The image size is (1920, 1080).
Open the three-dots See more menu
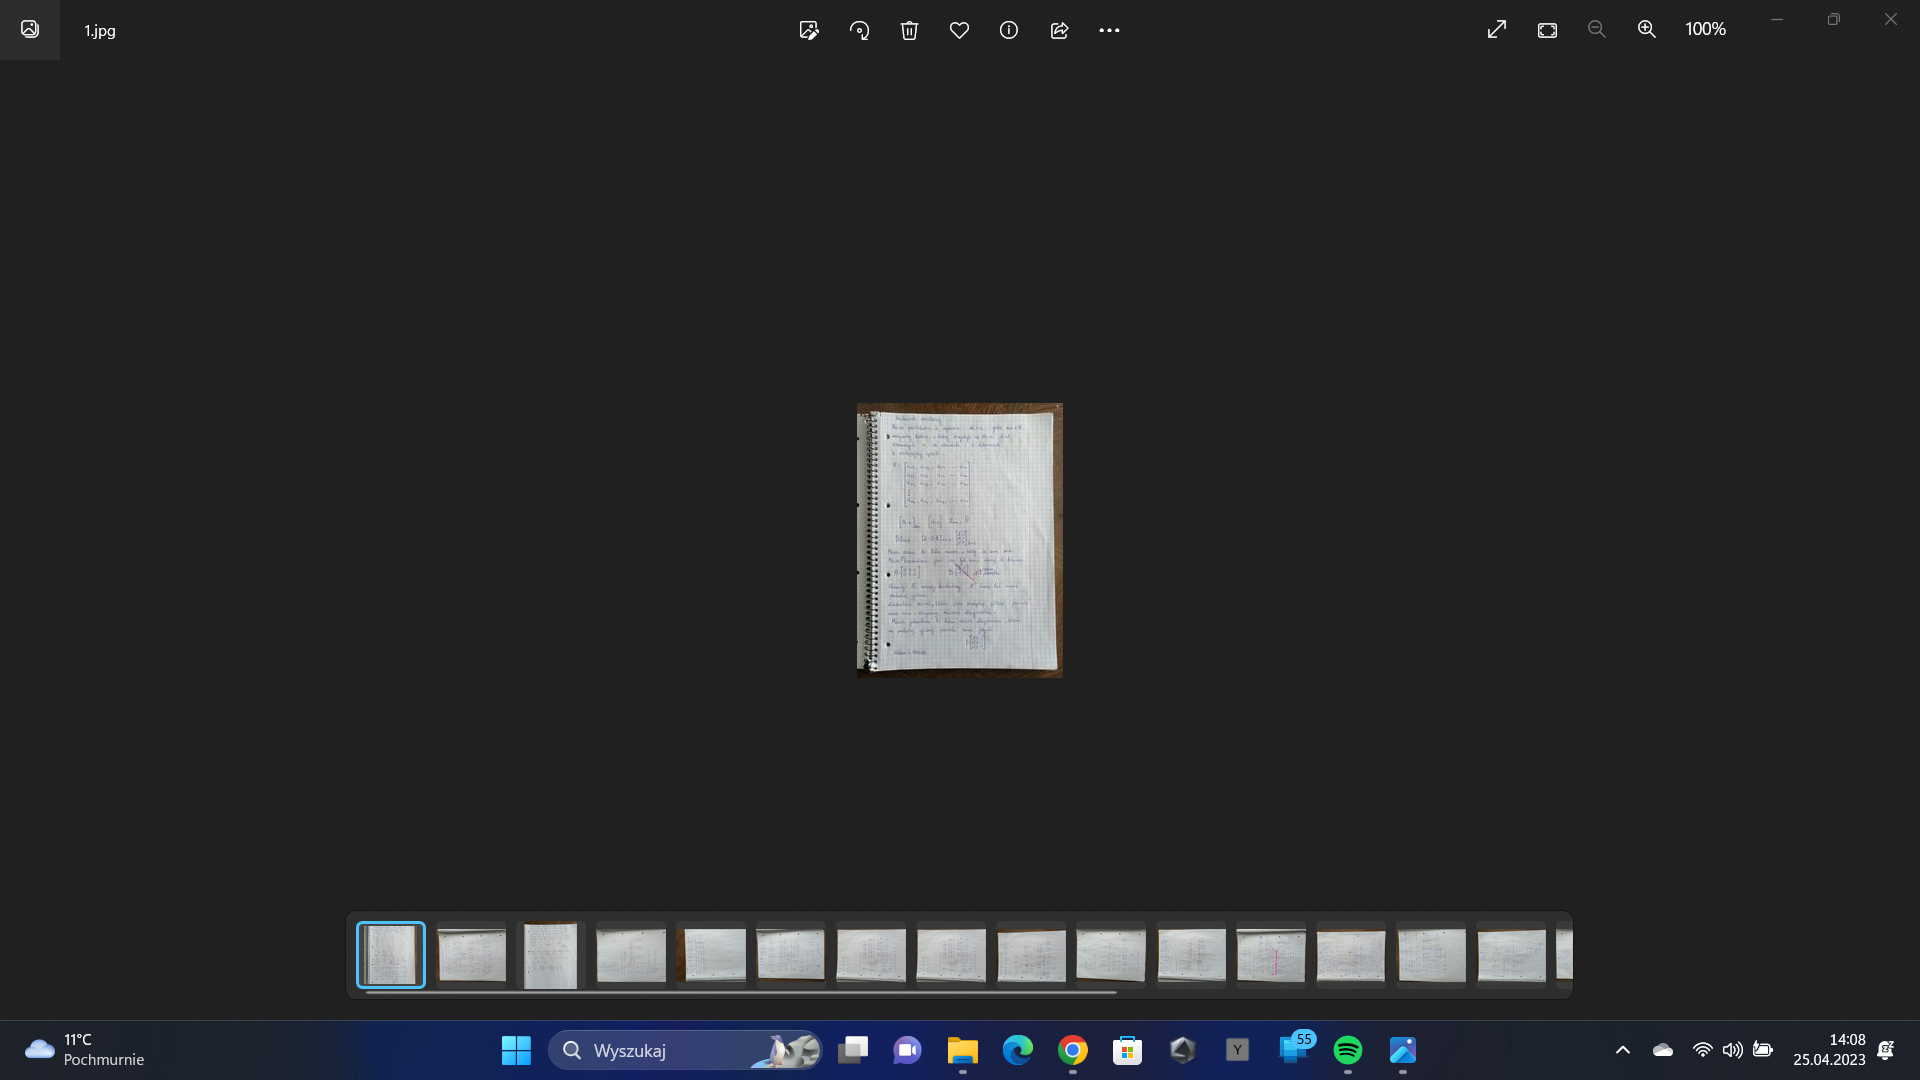click(x=1109, y=30)
